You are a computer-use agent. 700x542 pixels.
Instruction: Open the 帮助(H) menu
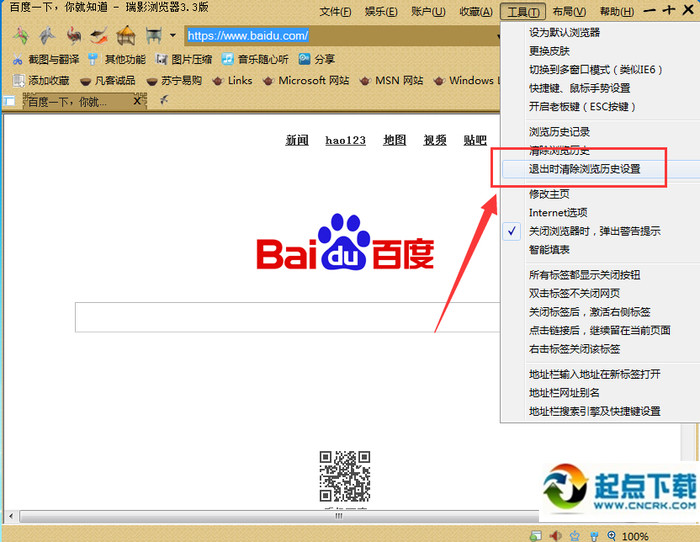click(617, 12)
